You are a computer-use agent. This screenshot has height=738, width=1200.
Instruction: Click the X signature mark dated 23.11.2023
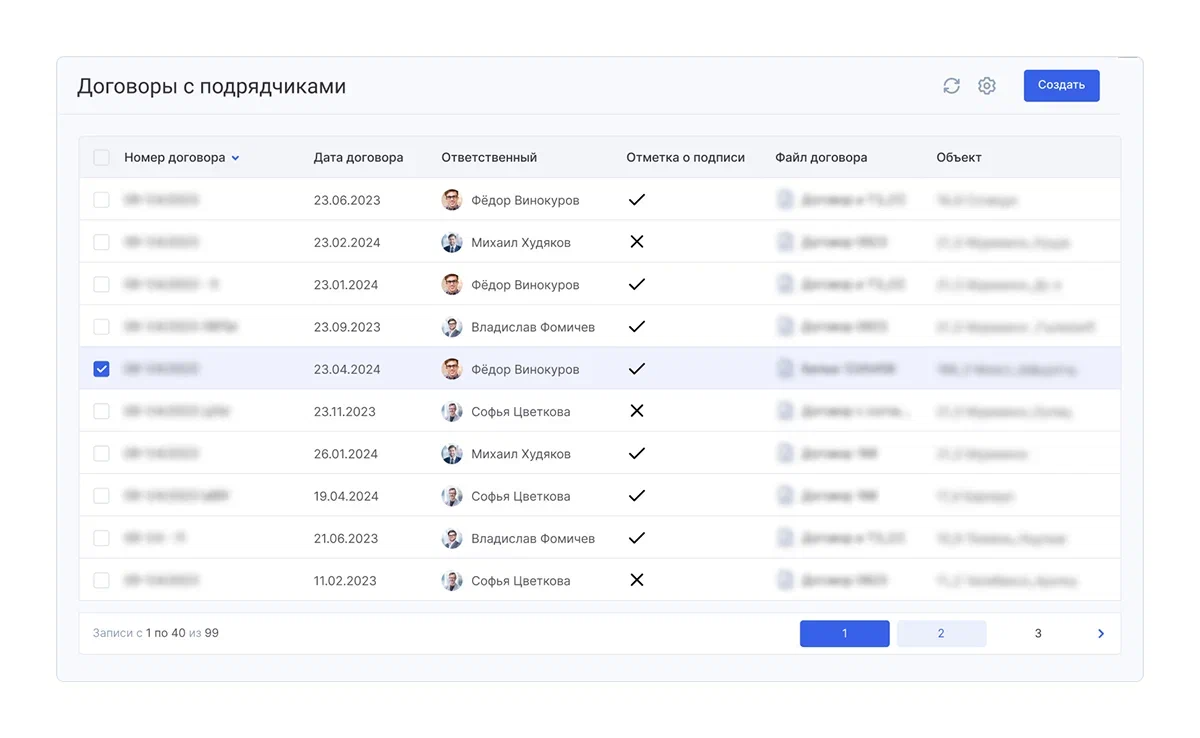[637, 411]
